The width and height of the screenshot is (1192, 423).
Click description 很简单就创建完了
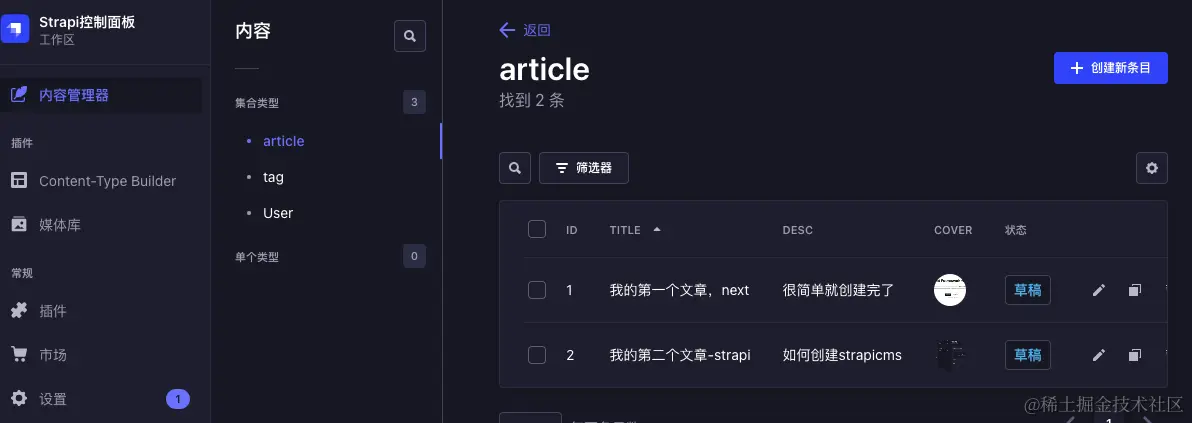click(839, 290)
